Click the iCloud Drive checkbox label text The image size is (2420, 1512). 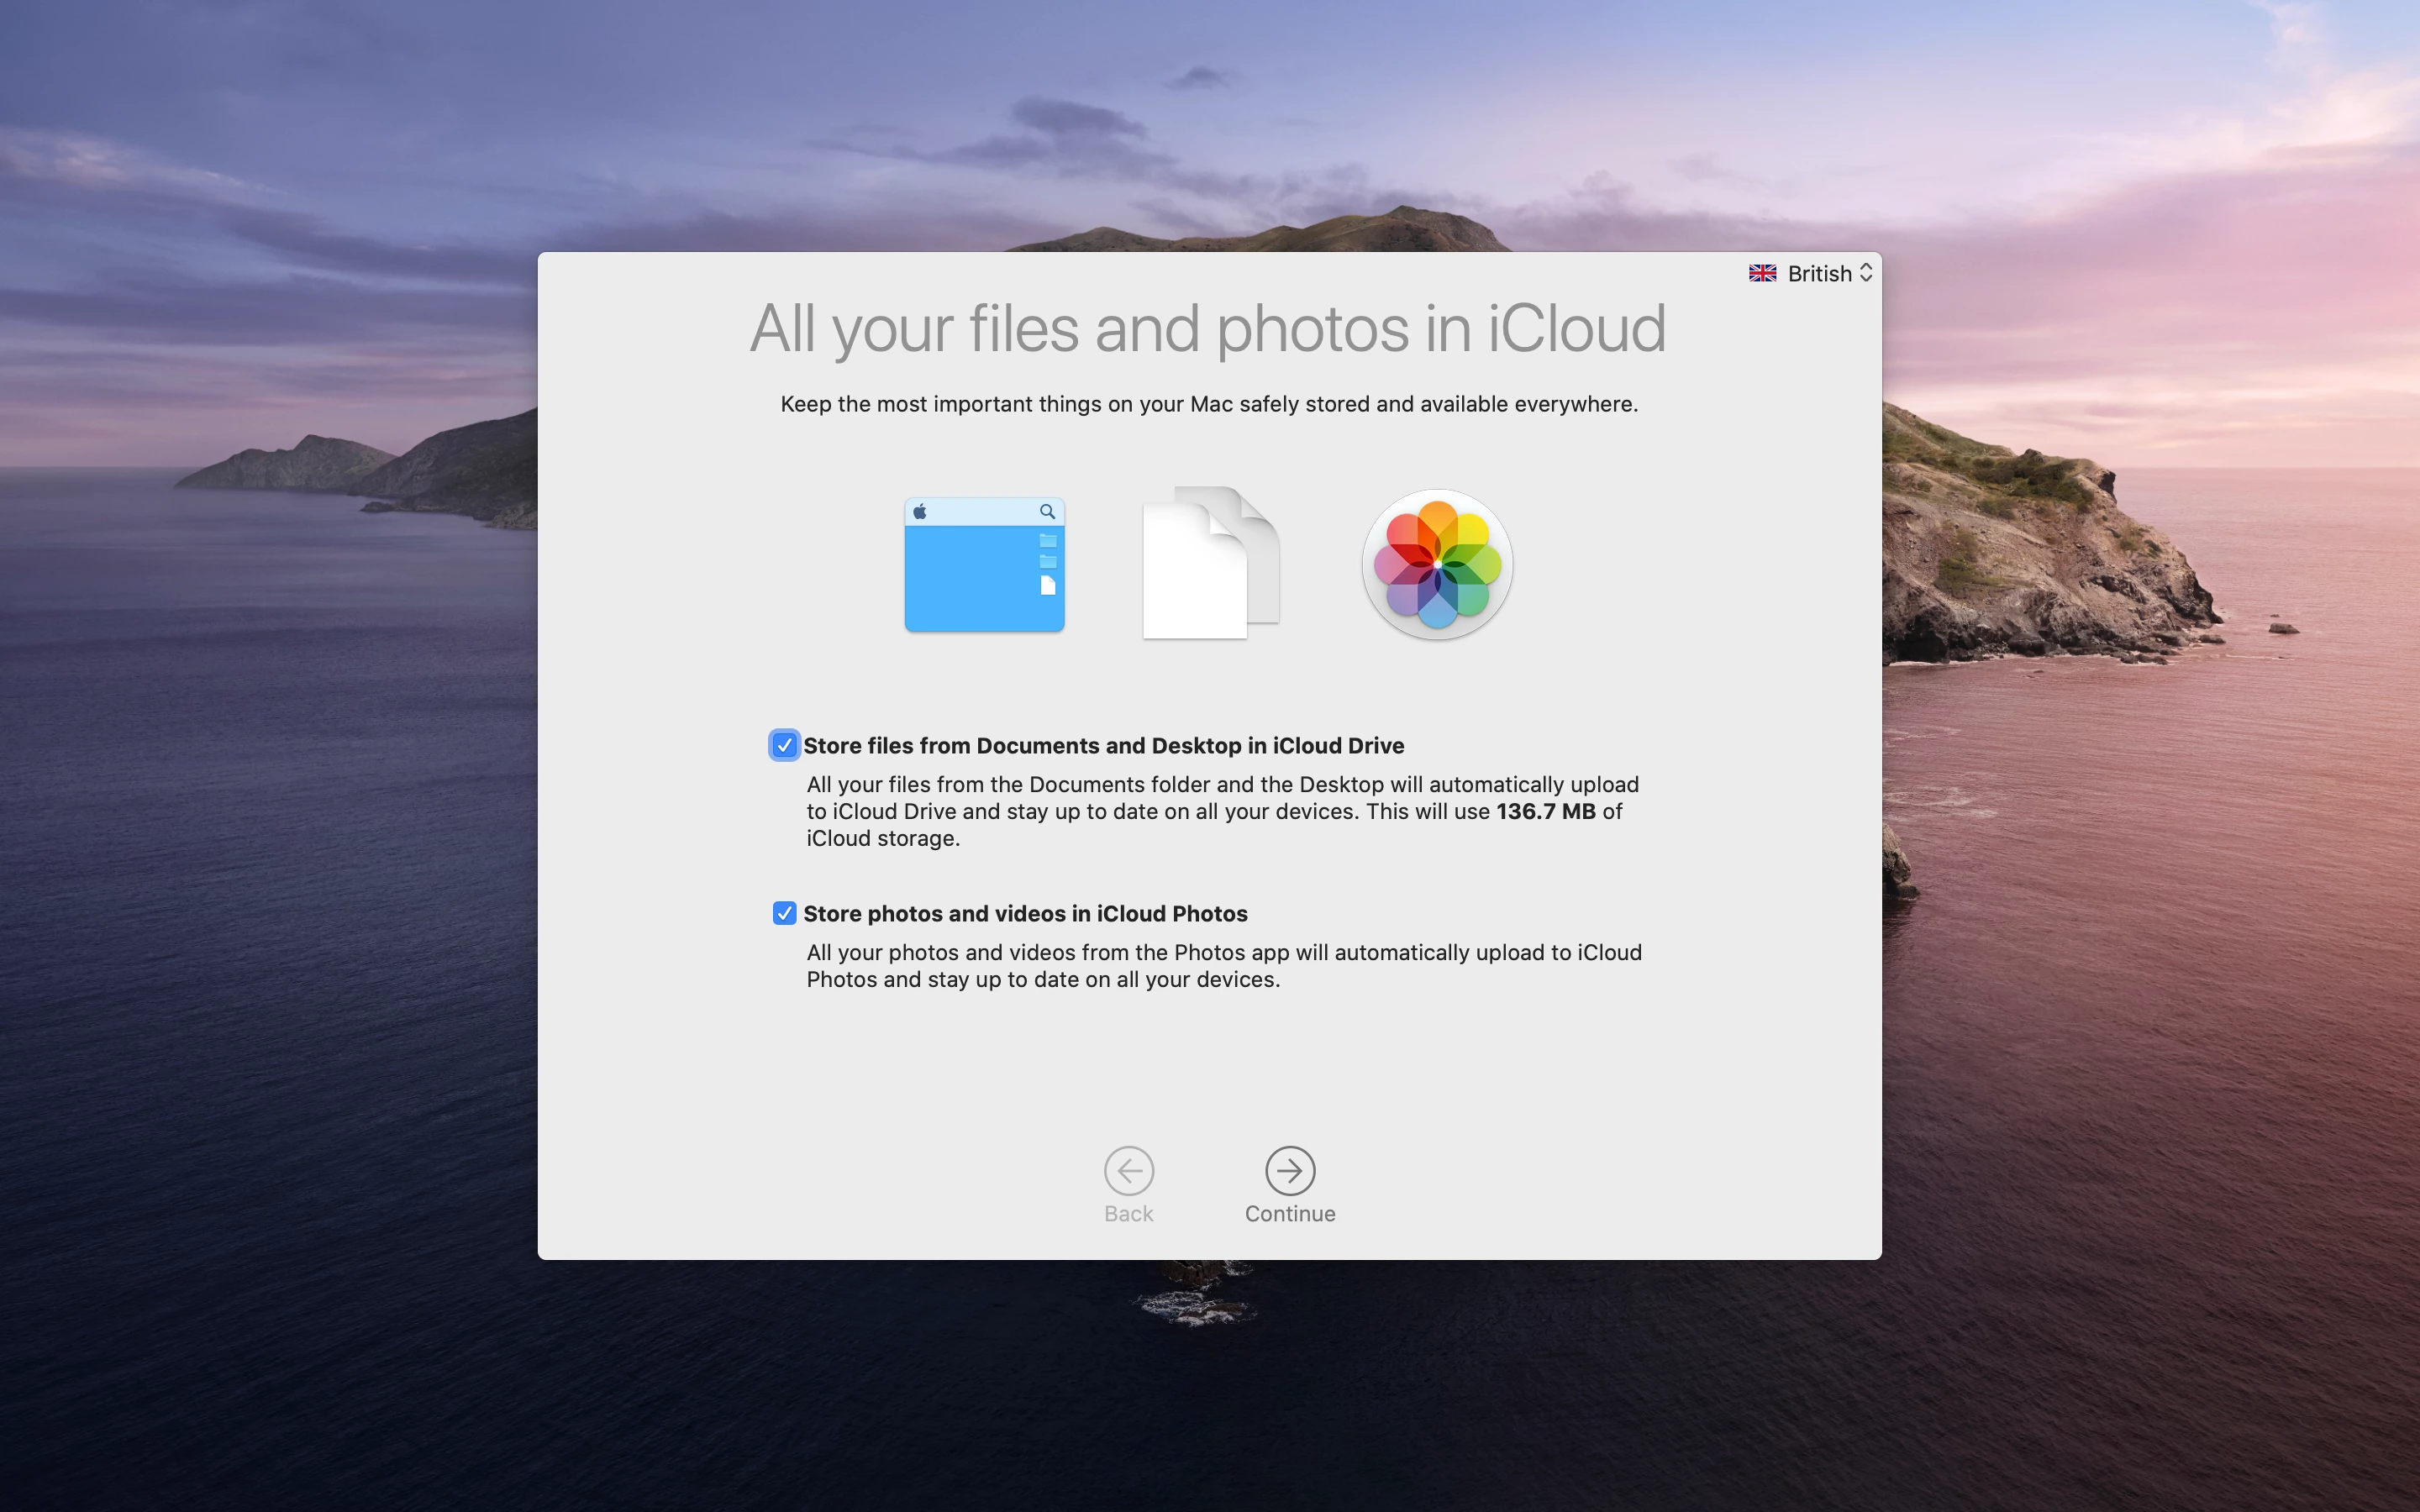tap(1103, 746)
